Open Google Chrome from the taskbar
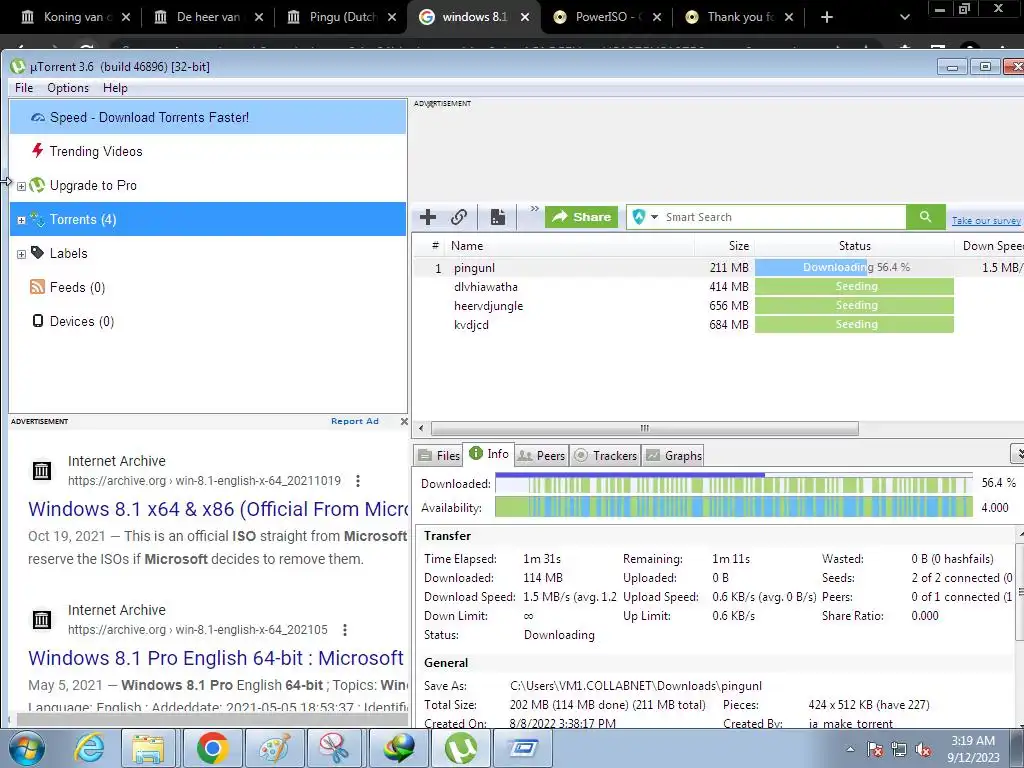 (x=212, y=748)
